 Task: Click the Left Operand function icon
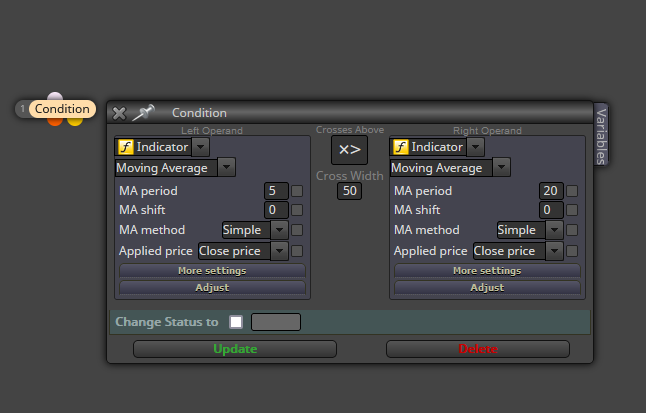pyautogui.click(x=126, y=147)
